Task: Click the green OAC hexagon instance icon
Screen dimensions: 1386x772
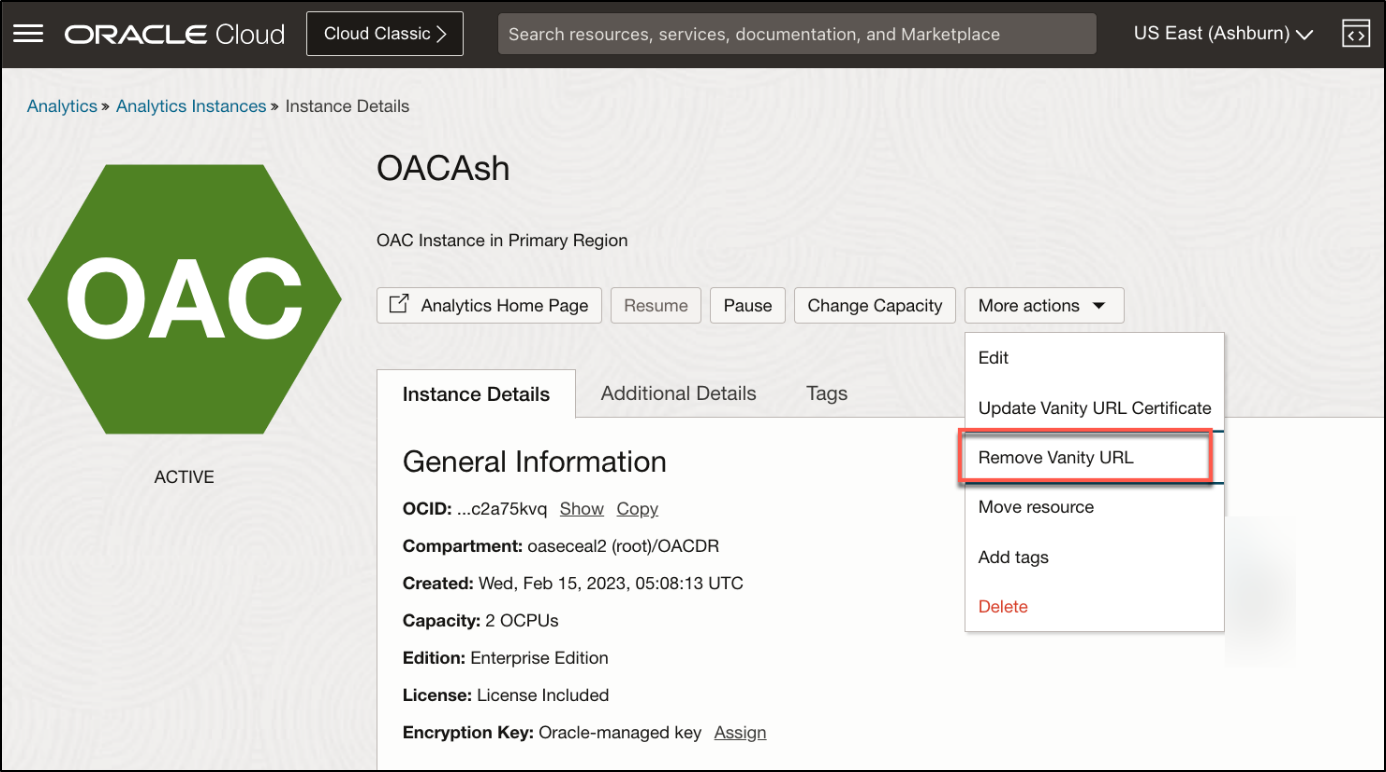Action: pyautogui.click(x=184, y=299)
